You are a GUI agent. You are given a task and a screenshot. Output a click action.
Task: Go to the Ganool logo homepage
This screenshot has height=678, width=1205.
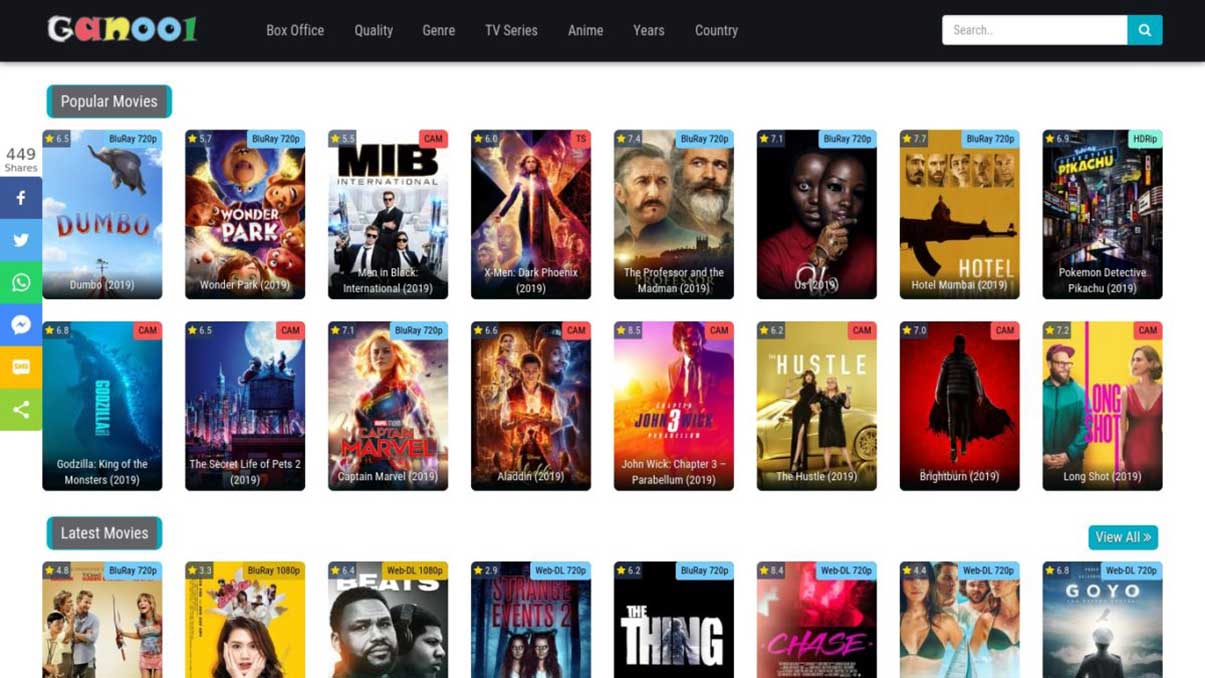point(122,29)
